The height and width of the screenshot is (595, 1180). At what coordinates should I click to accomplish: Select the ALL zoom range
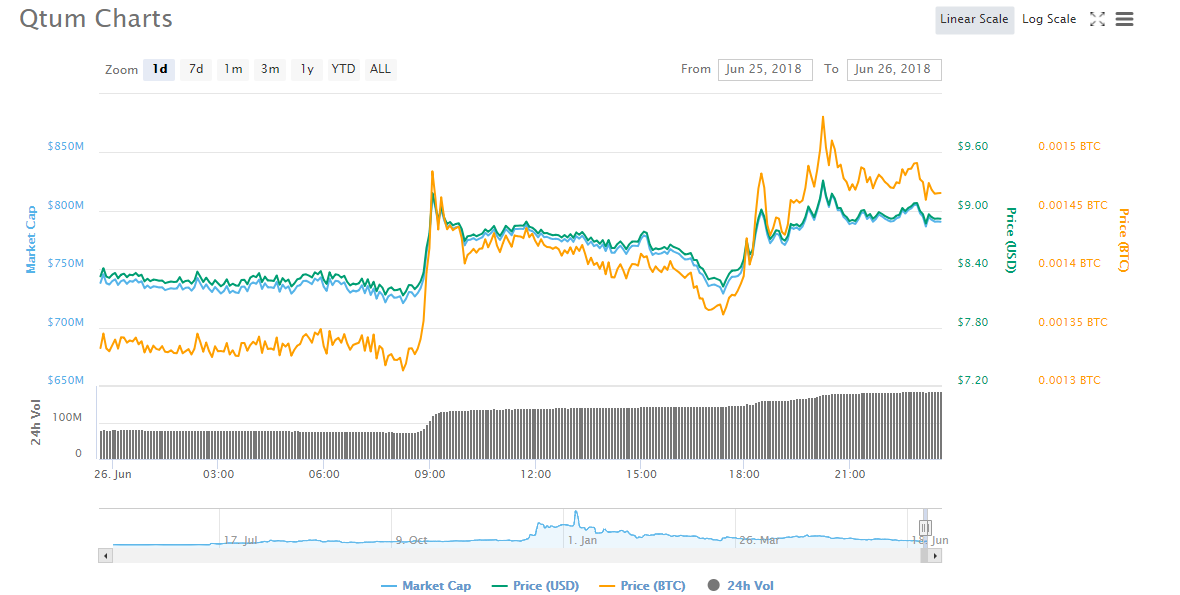click(380, 69)
